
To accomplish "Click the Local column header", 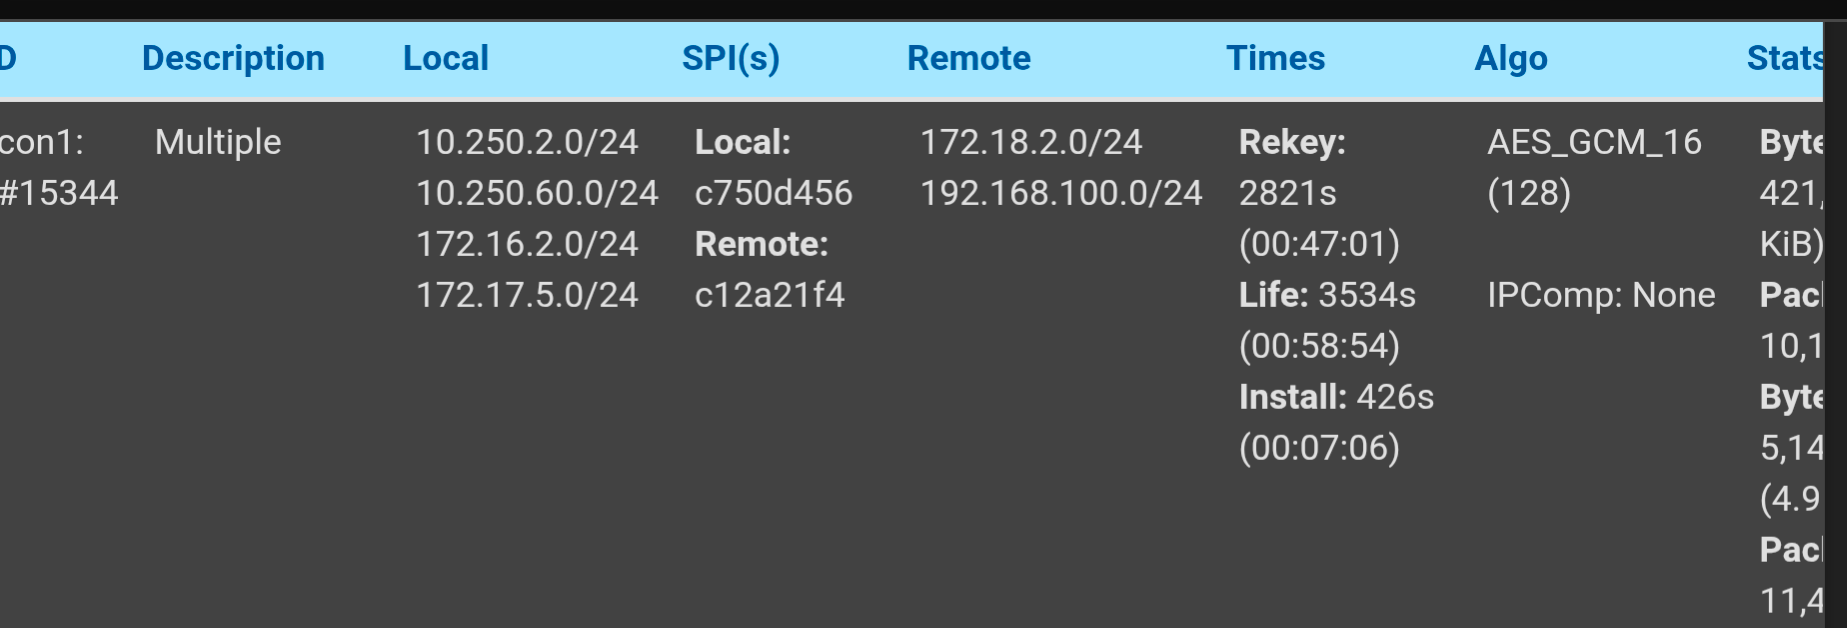I will [445, 58].
